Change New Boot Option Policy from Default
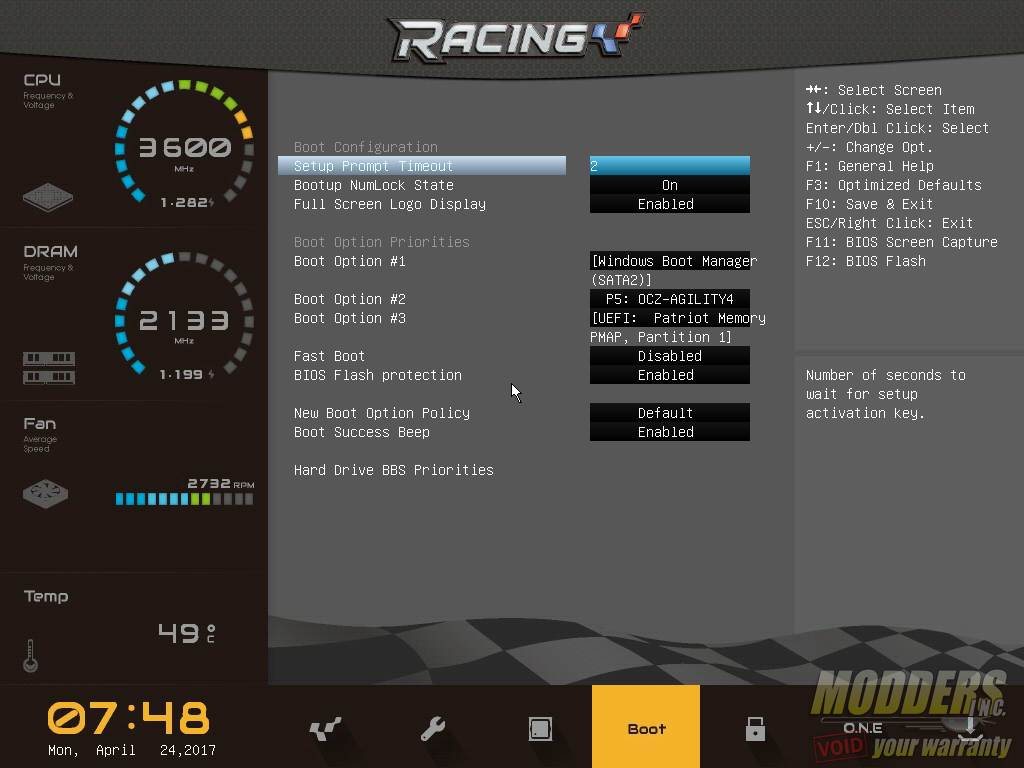 point(669,413)
